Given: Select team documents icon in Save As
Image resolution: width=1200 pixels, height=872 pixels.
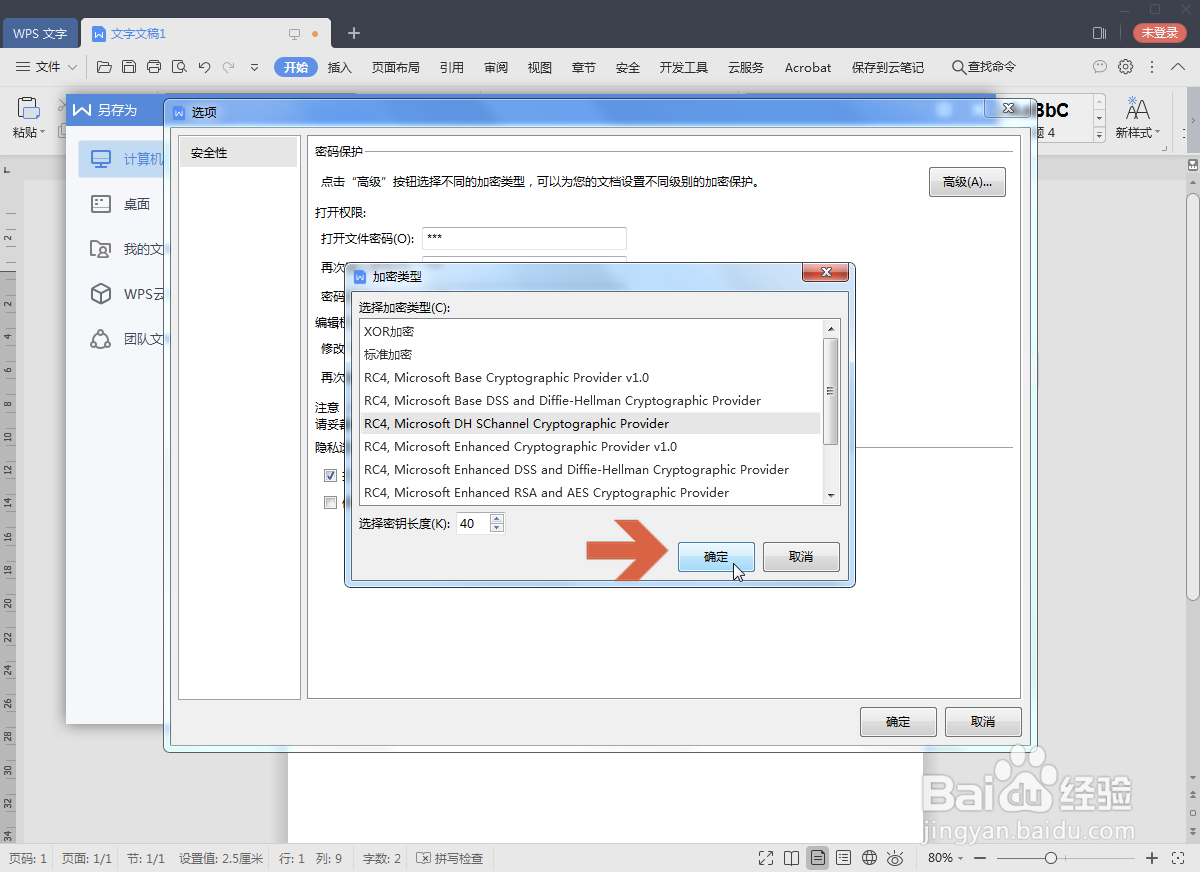Looking at the screenshot, I should click(x=101, y=339).
